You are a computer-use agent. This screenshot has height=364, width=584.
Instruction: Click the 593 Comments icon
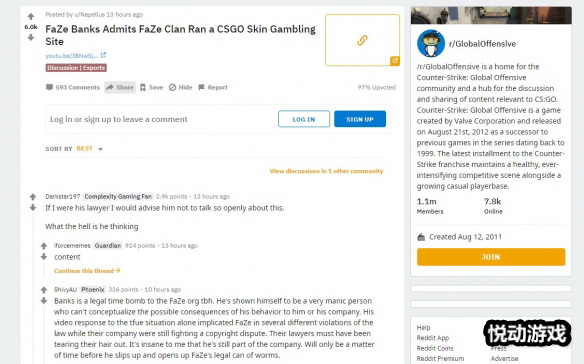(x=50, y=88)
